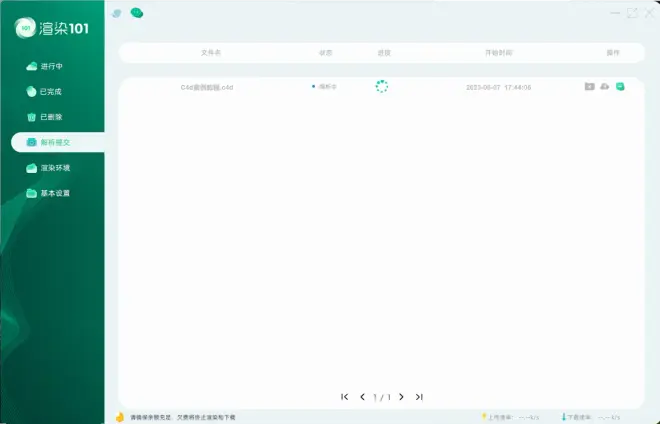Click the start time 17:44:06 cell
Image resolution: width=660 pixels, height=424 pixels.
point(498,88)
